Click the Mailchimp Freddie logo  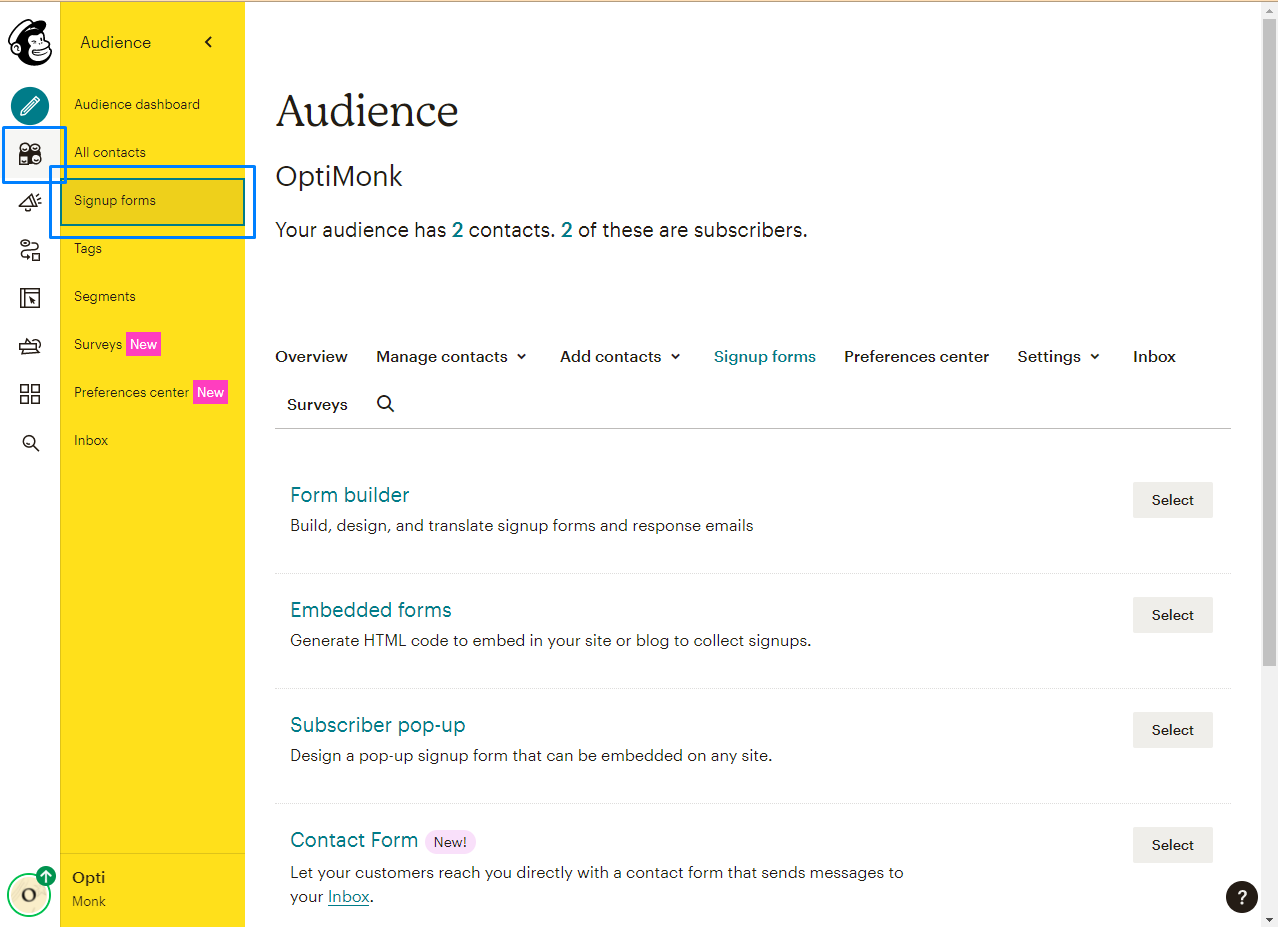click(x=30, y=42)
